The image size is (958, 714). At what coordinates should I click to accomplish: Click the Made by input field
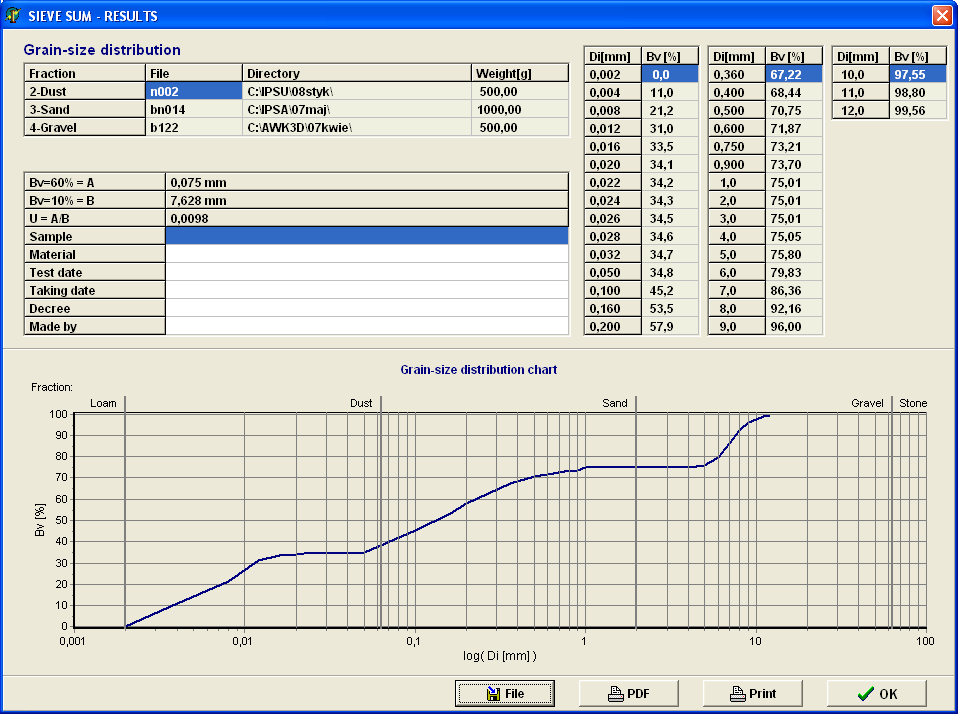coord(367,326)
